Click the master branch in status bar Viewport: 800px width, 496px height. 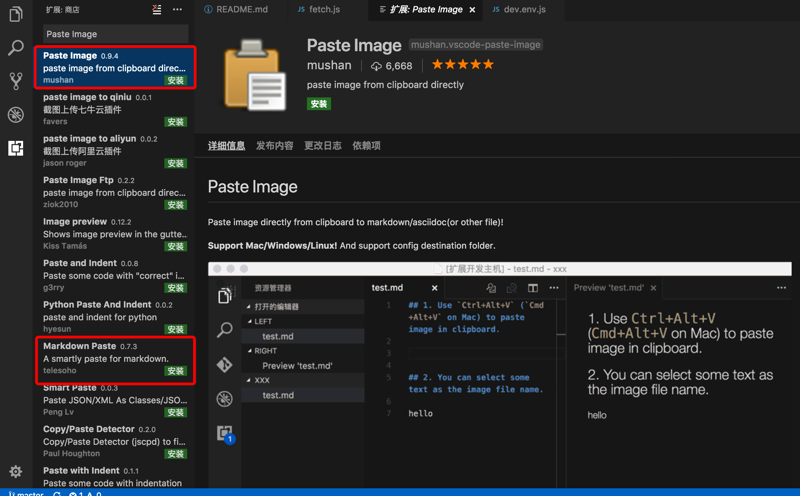tap(26, 493)
